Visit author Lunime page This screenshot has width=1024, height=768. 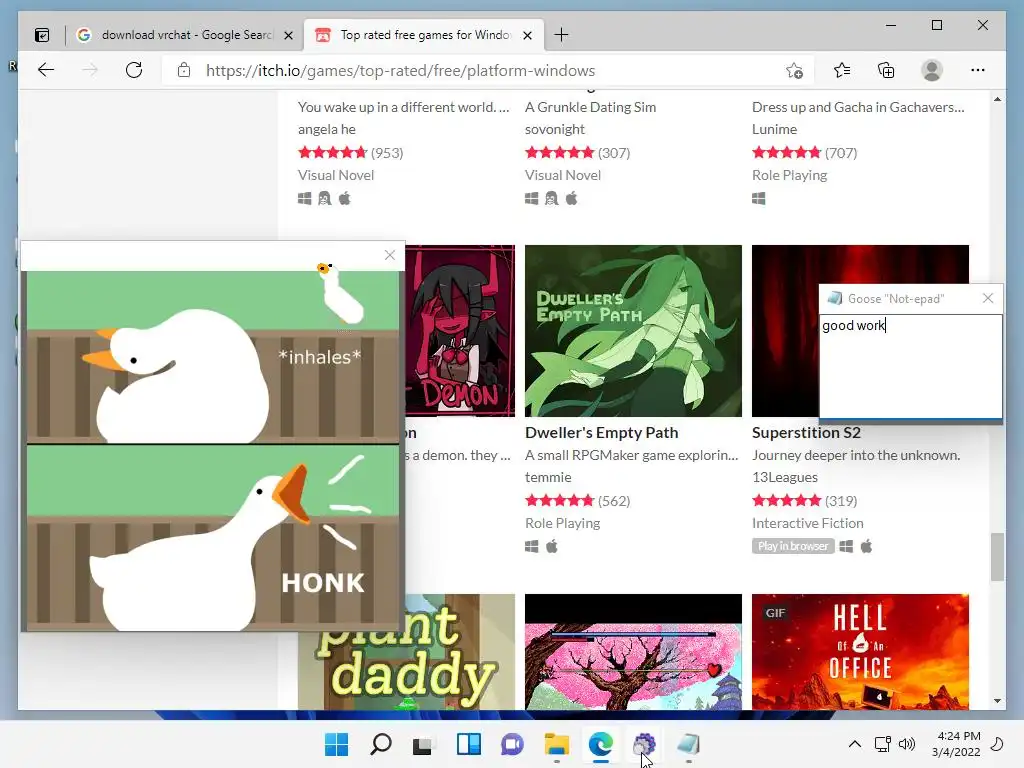[x=774, y=129]
